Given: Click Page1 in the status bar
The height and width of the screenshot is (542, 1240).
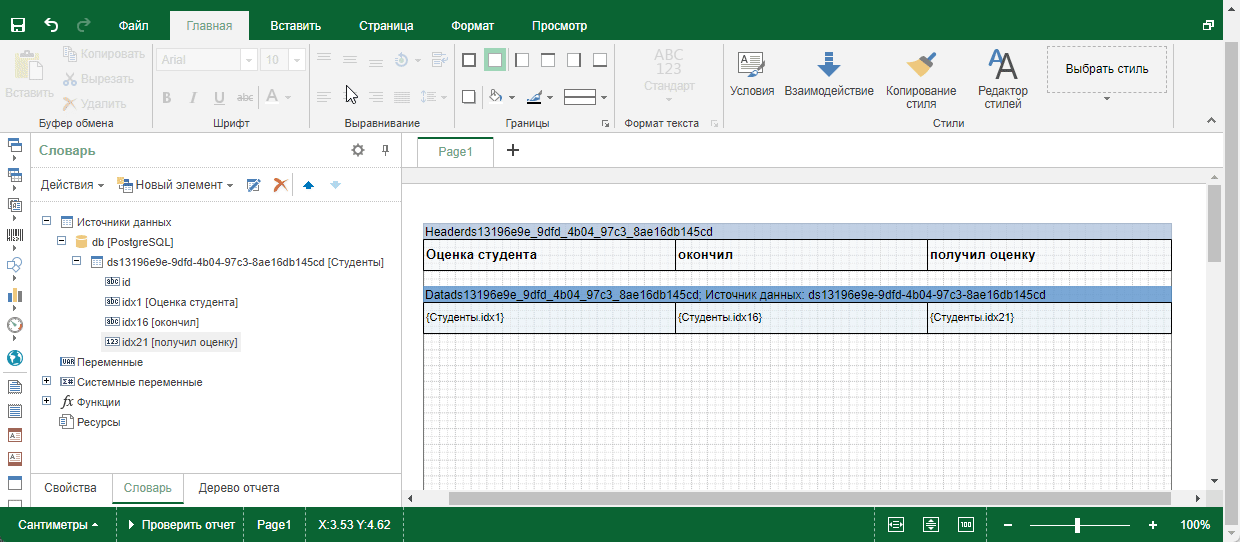Looking at the screenshot, I should point(274,525).
